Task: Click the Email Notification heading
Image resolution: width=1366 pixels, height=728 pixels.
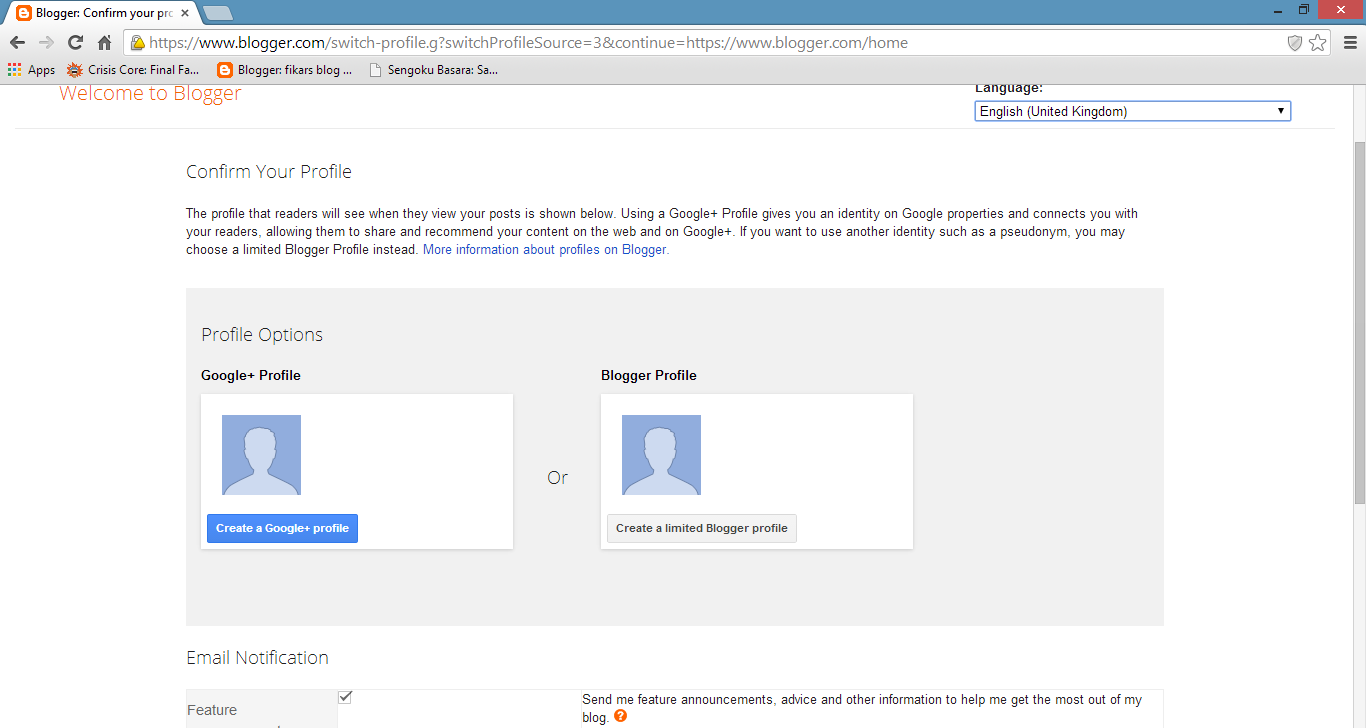Action: coord(257,657)
